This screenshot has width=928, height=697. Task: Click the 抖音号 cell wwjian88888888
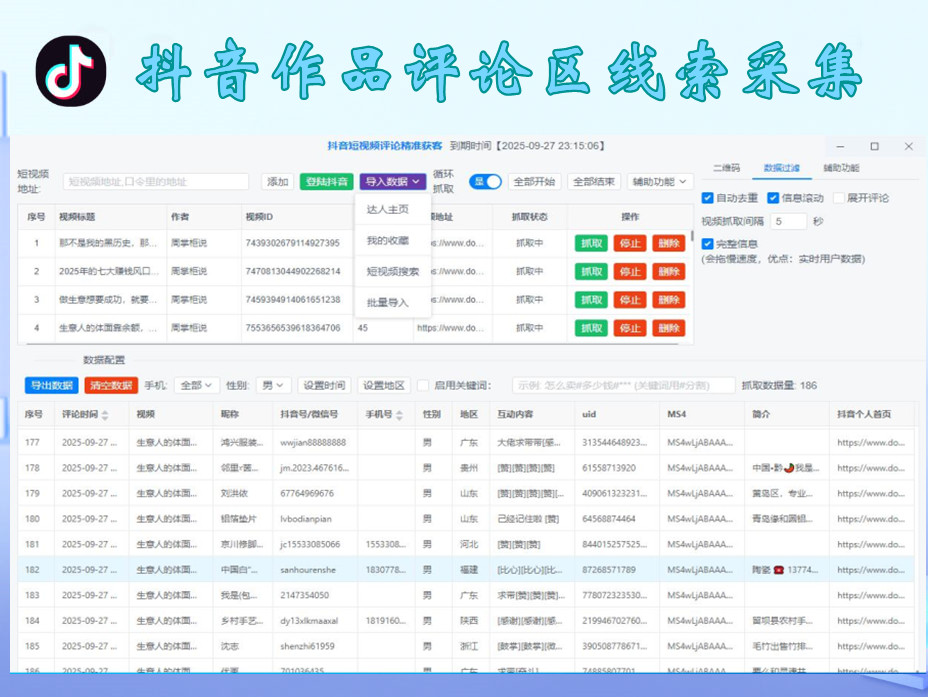(x=313, y=443)
